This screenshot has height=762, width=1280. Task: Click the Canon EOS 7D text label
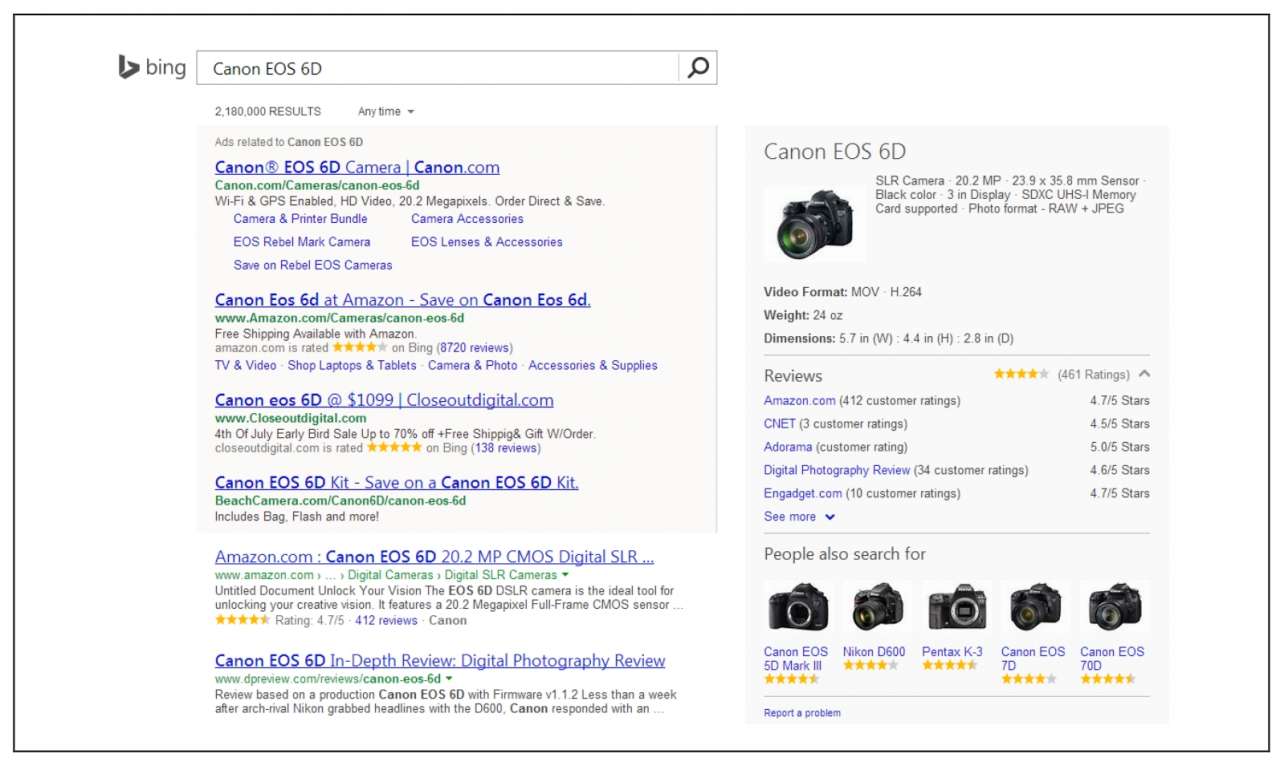[x=1033, y=658]
